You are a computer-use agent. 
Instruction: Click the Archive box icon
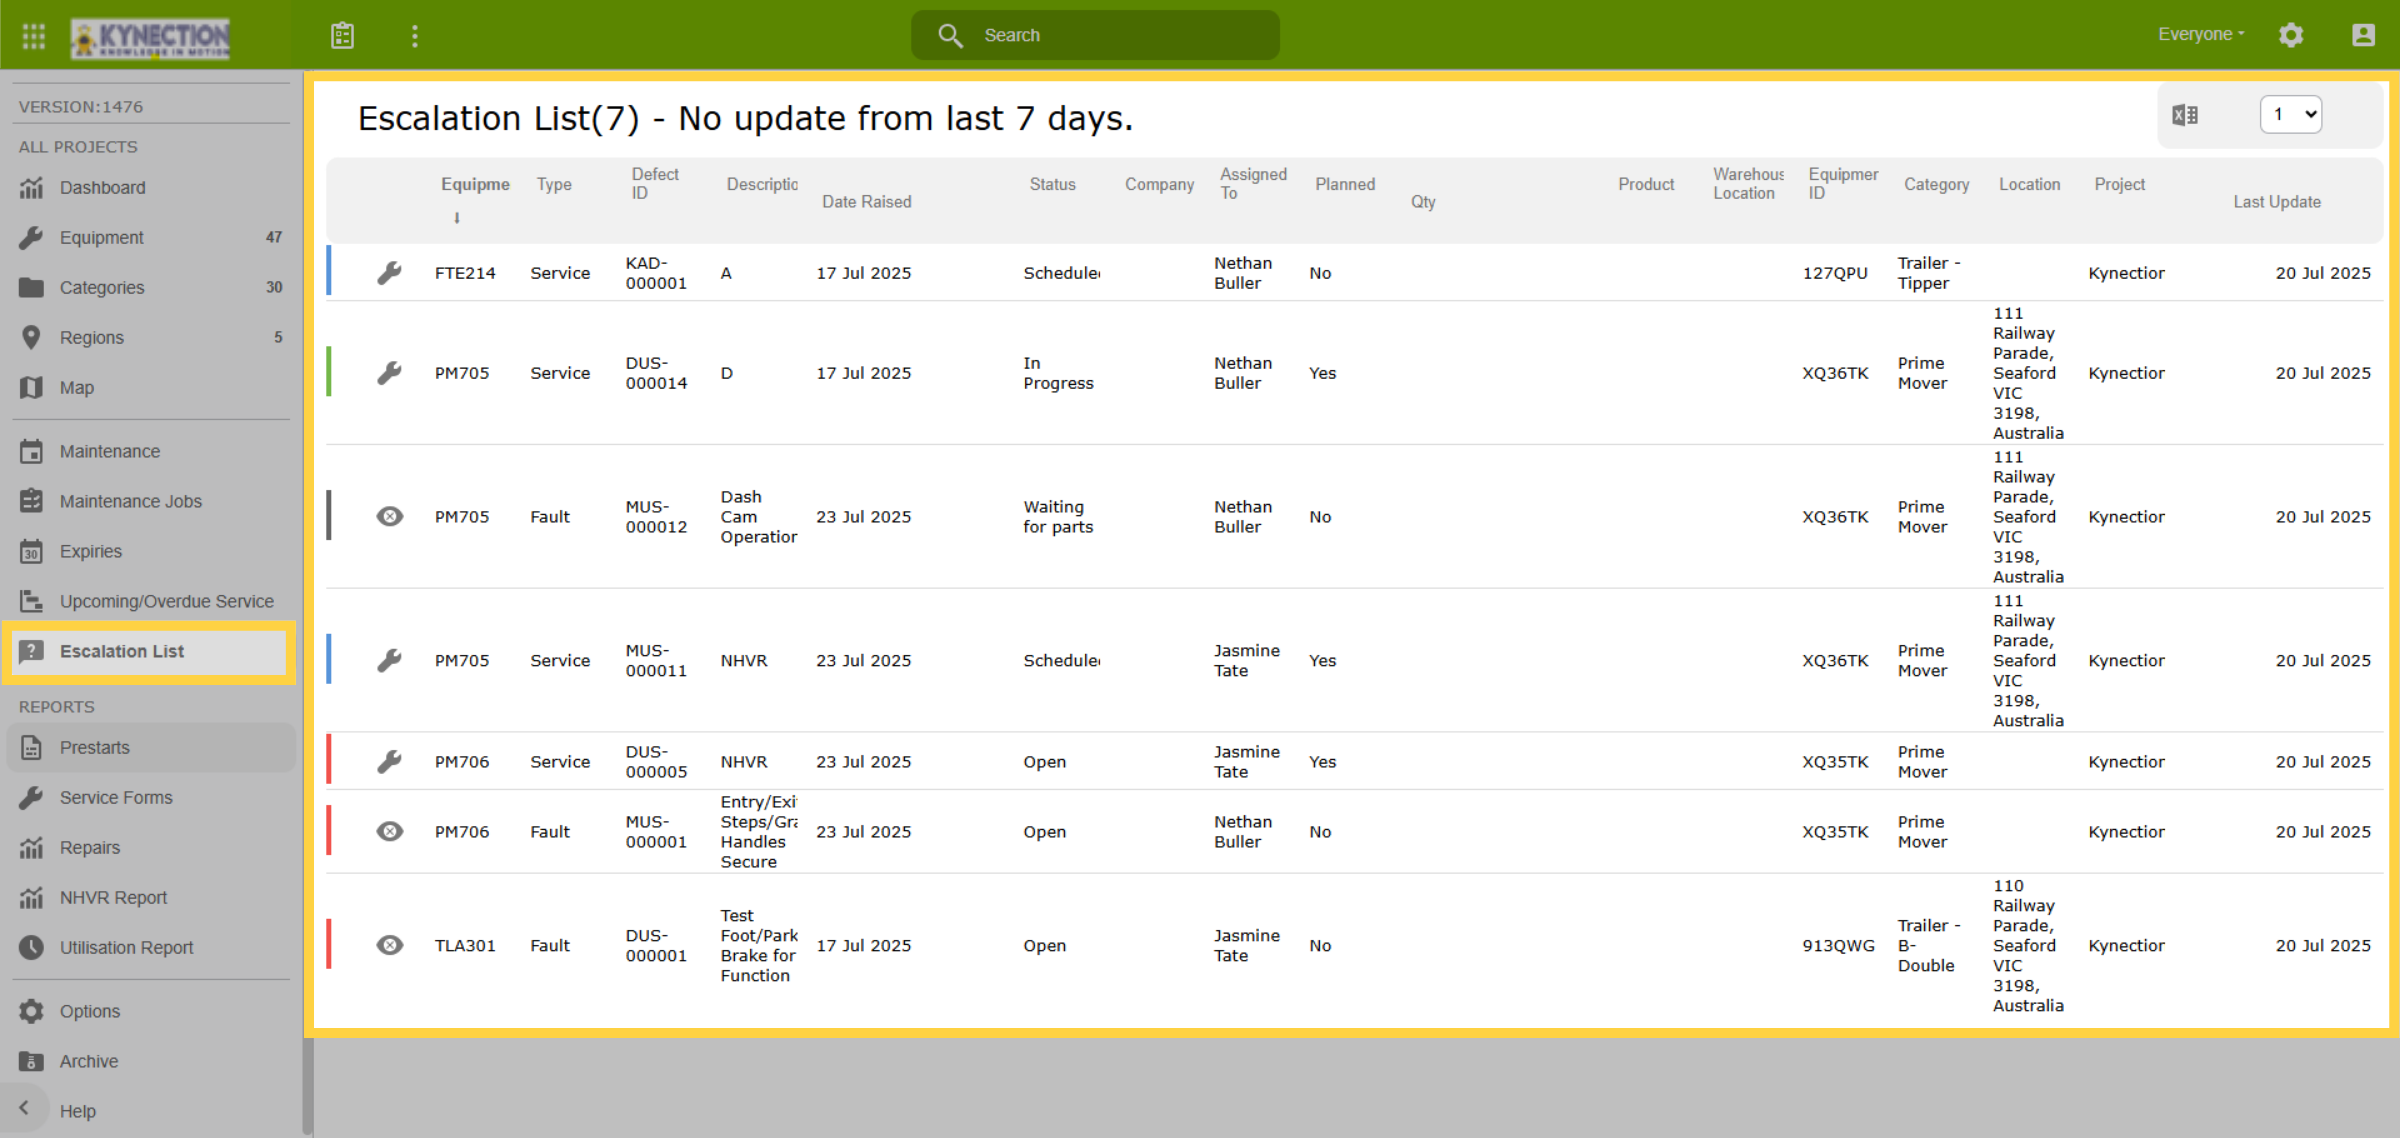tap(32, 1061)
